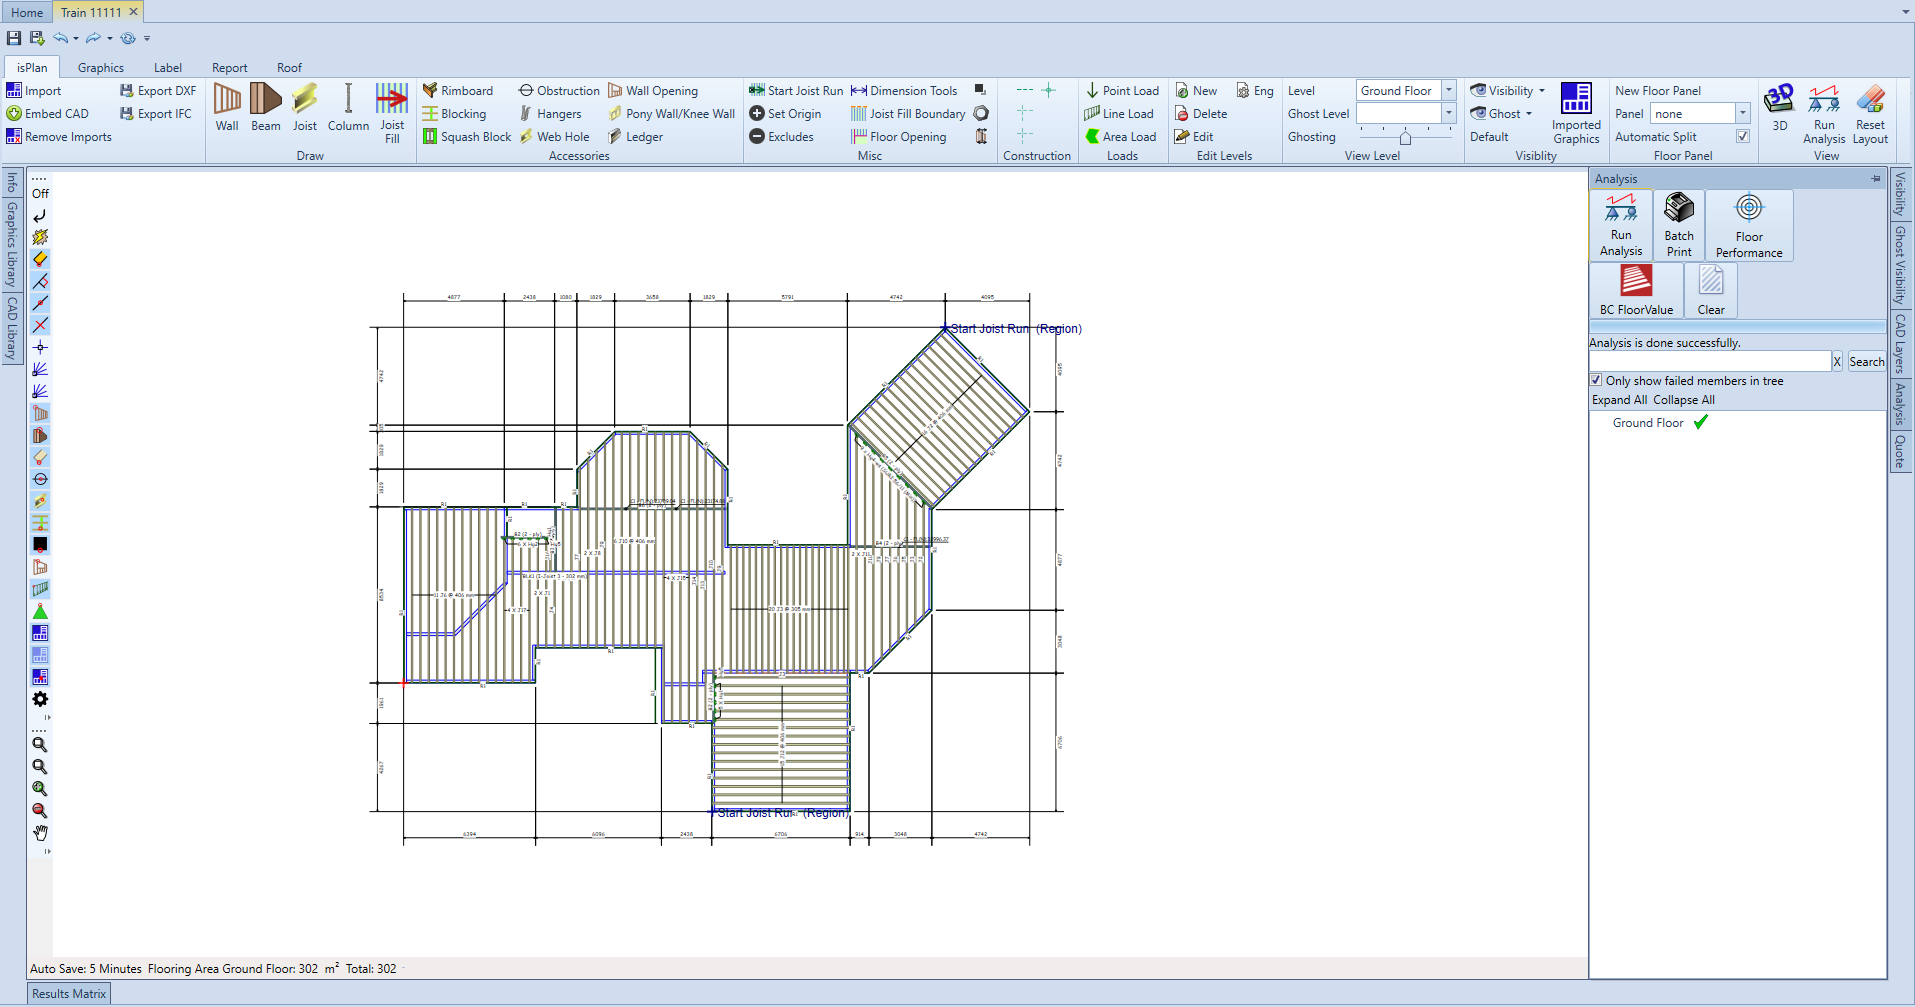Viewport: 1915px width, 1007px height.
Task: Click Collapse All link
Action: pyautogui.click(x=1684, y=399)
